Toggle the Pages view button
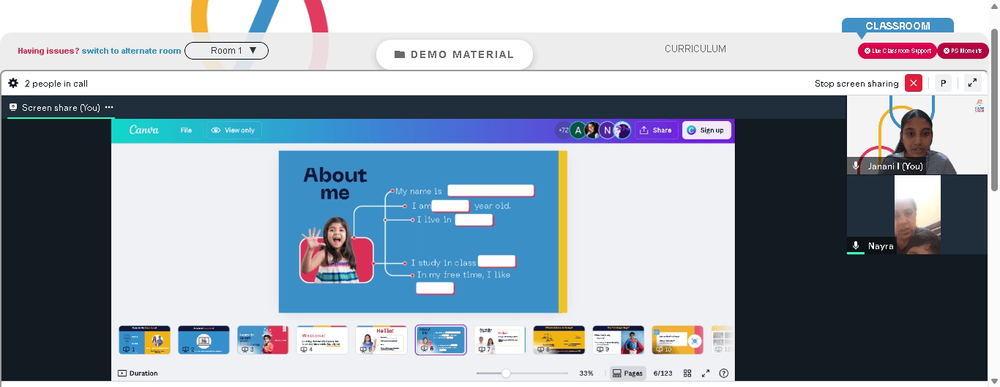Screen dimensions: 1000x387 (x=628, y=373)
